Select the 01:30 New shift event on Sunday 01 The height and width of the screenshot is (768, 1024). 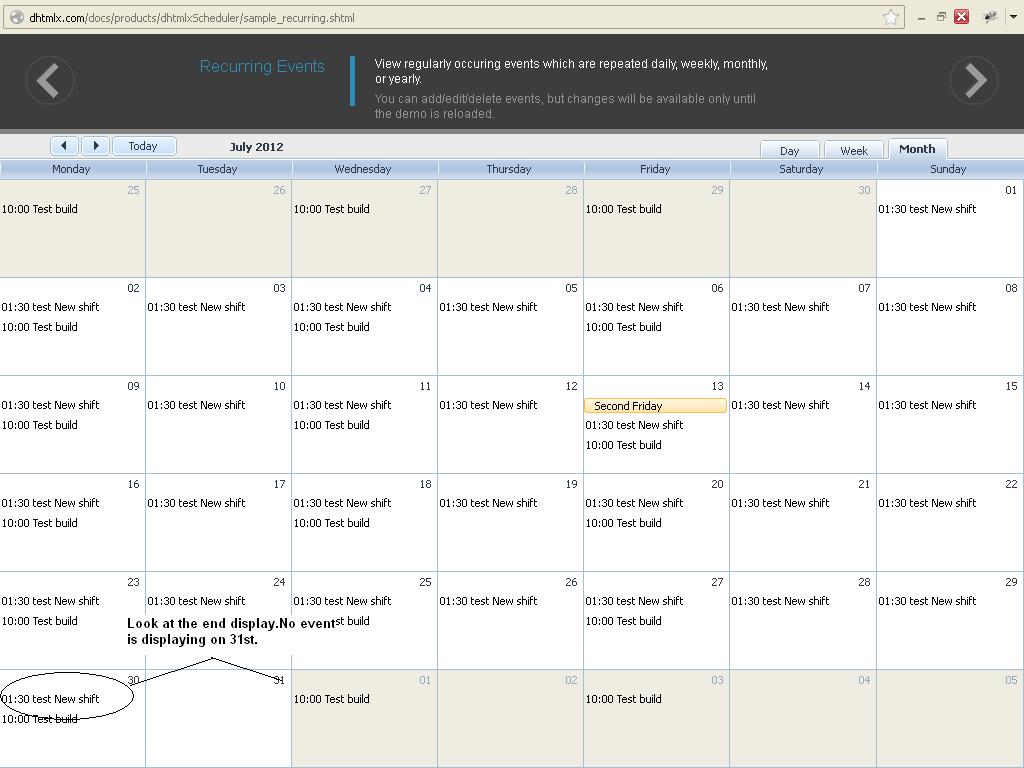pyautogui.click(x=927, y=209)
